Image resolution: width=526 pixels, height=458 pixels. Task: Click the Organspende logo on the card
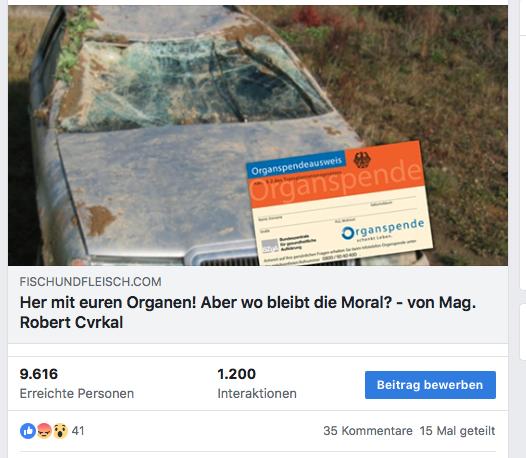click(x=382, y=230)
